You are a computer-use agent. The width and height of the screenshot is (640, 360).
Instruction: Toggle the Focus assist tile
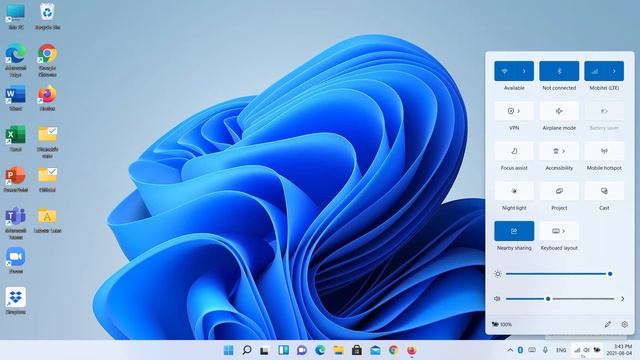pyautogui.click(x=514, y=151)
